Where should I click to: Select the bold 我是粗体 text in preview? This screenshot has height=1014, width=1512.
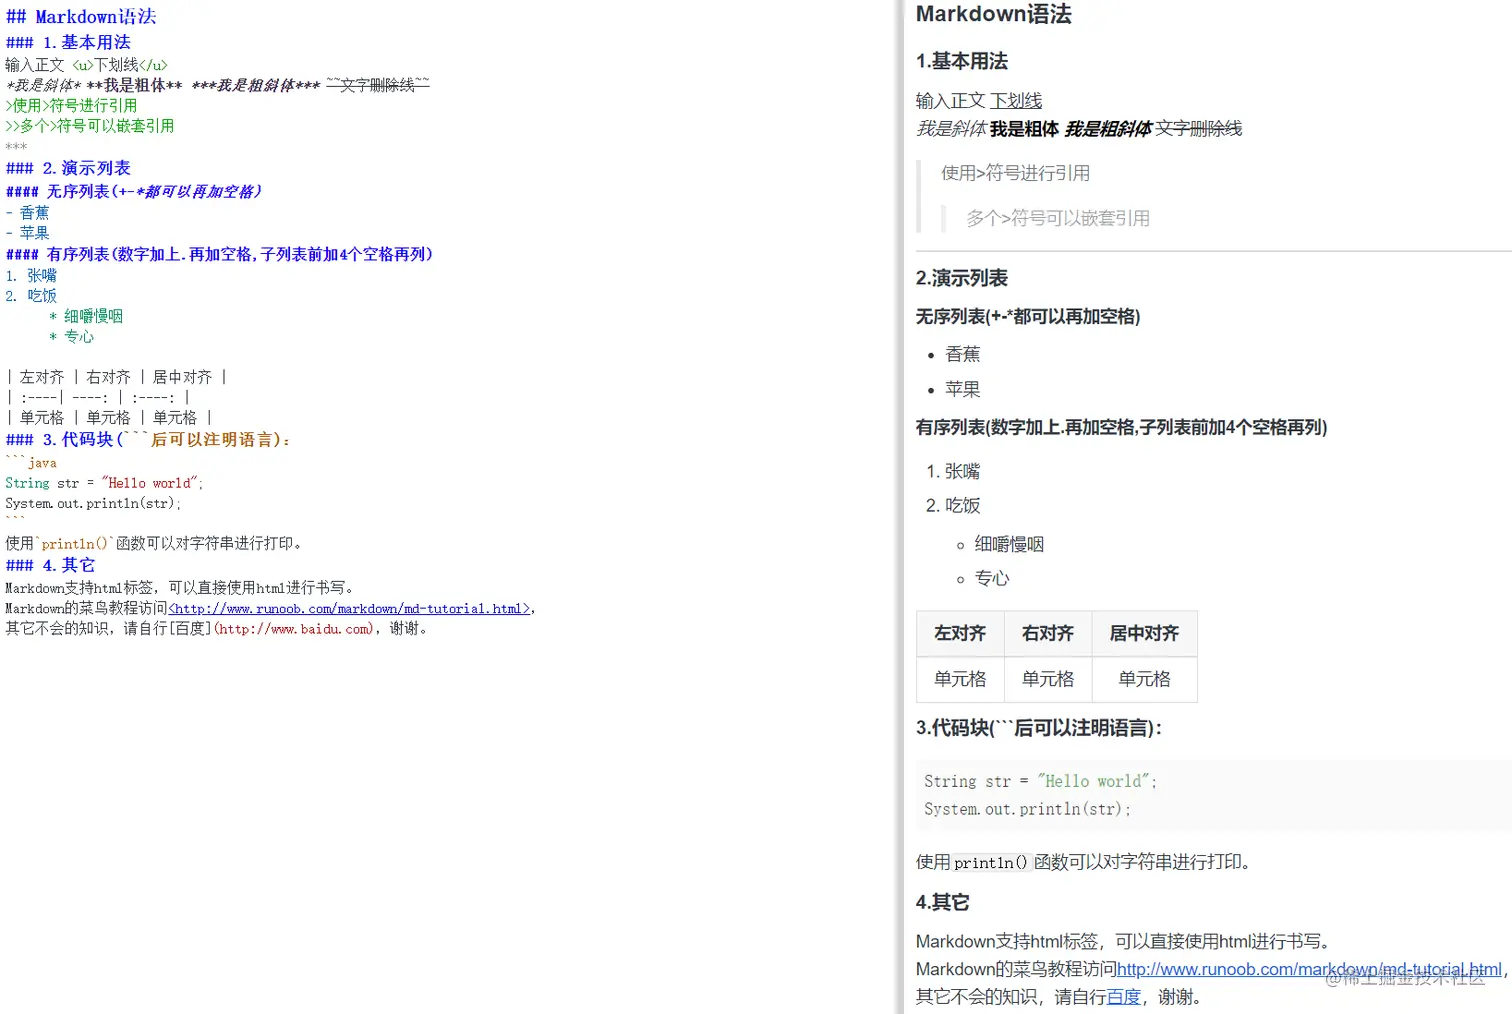pyautogui.click(x=1024, y=128)
